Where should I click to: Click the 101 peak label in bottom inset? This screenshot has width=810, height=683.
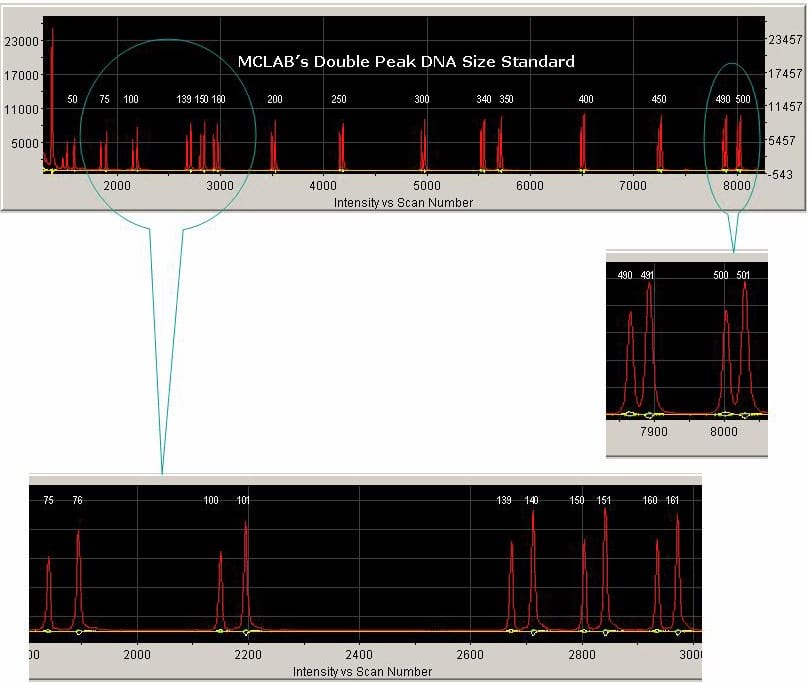[243, 500]
